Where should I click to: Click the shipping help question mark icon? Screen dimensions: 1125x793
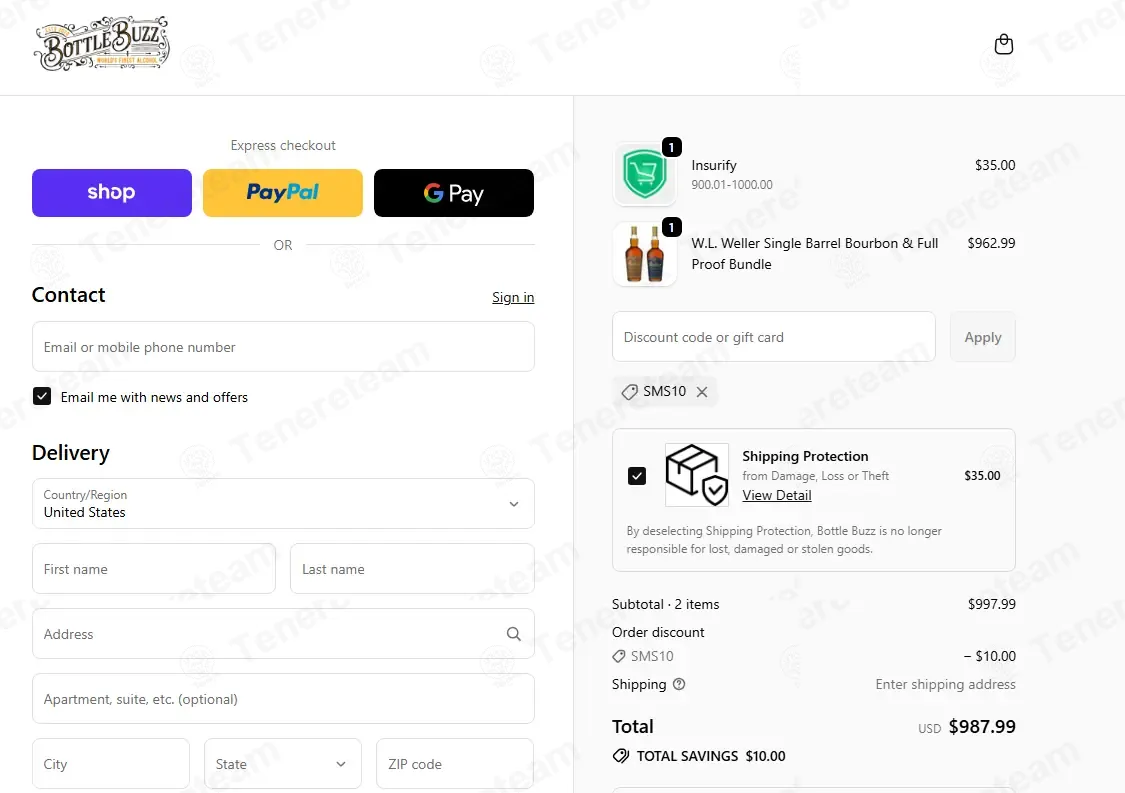679,684
